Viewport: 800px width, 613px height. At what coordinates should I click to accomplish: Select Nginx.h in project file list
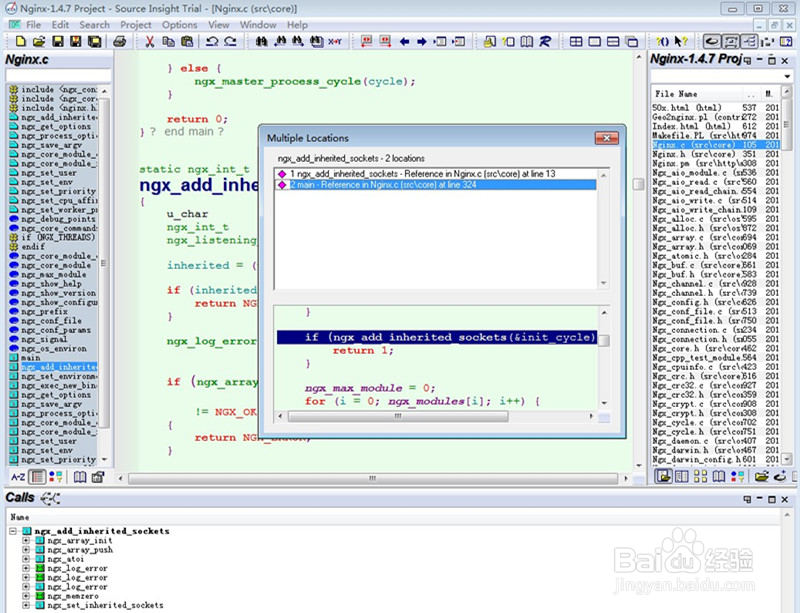coord(715,154)
